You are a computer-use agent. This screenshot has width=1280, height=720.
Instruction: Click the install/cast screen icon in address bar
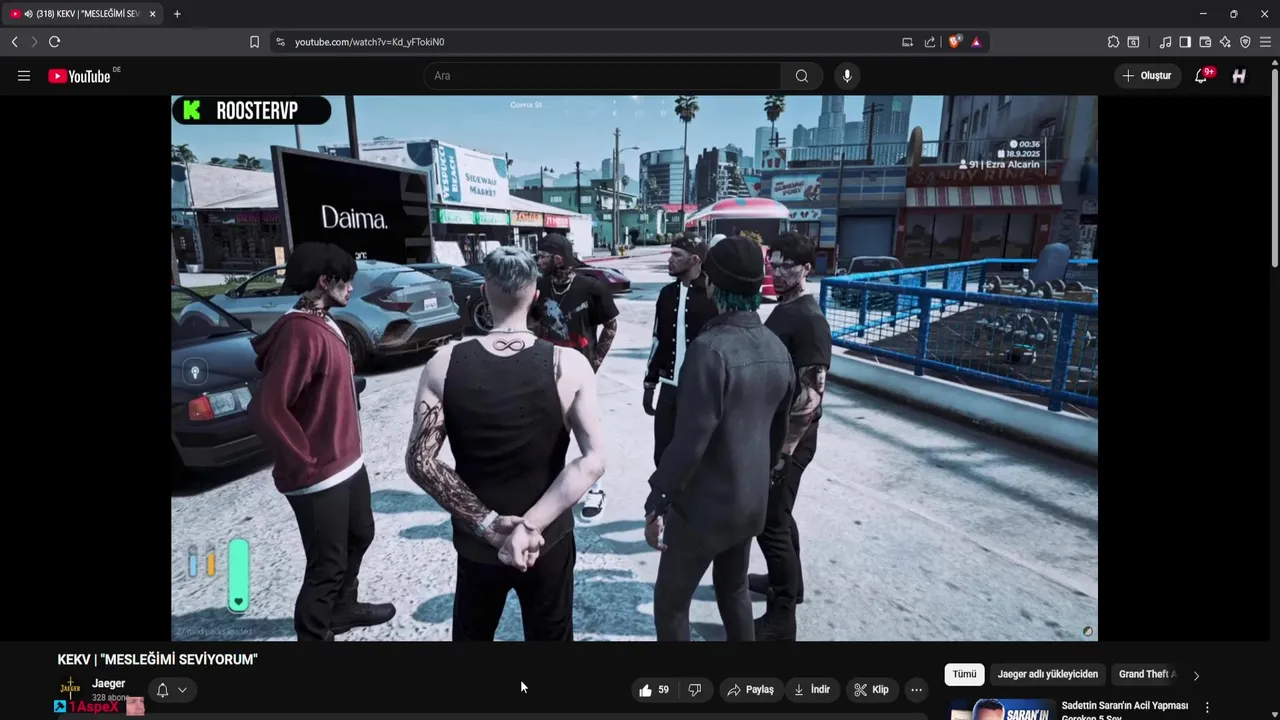pyautogui.click(x=907, y=42)
